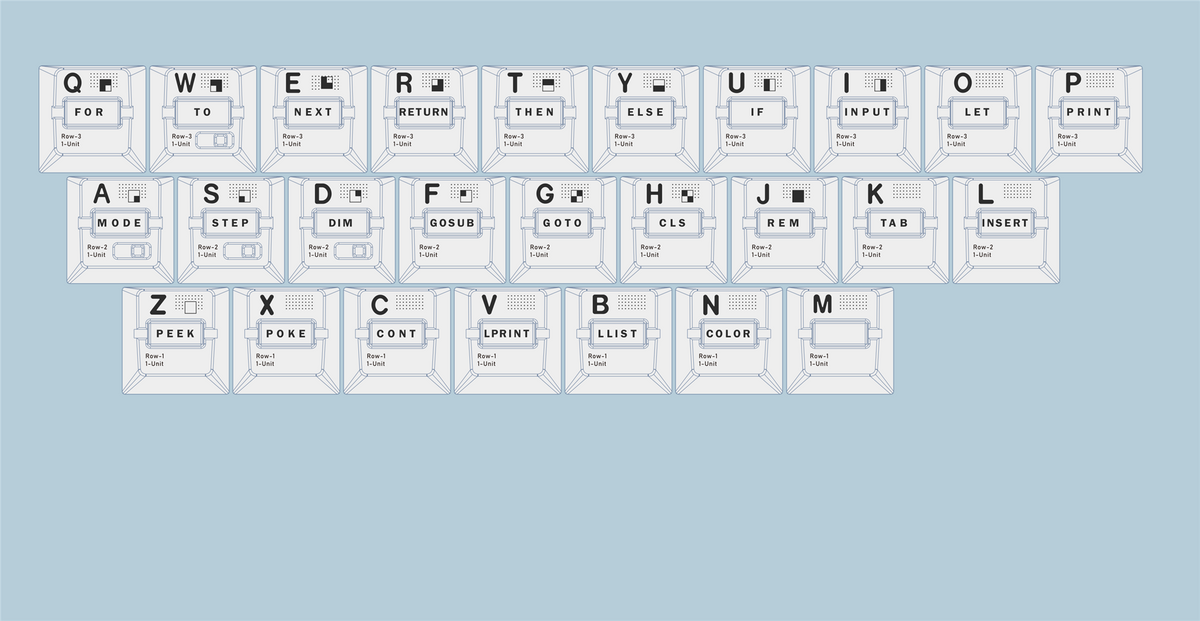
Task: Click the dot matrix grid on the X key
Action: pos(297,302)
